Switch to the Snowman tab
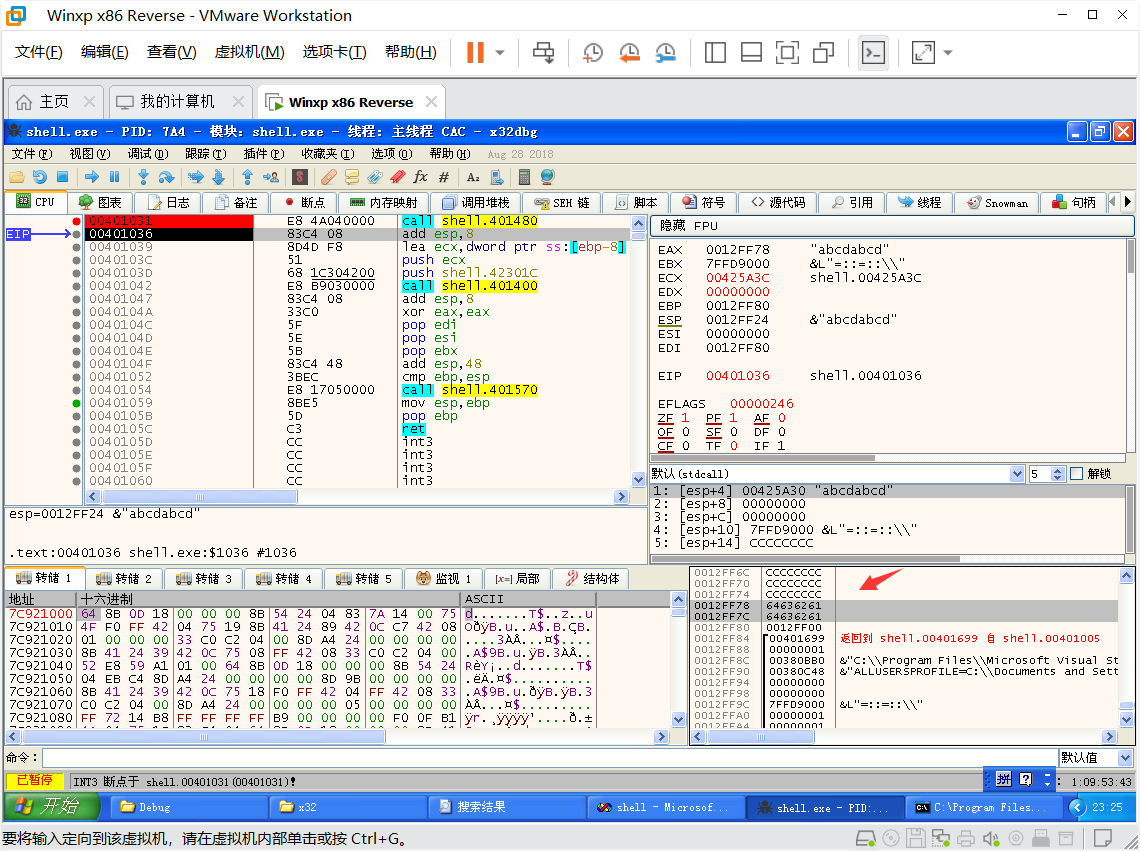Image resolution: width=1140 pixels, height=851 pixels. click(997, 202)
